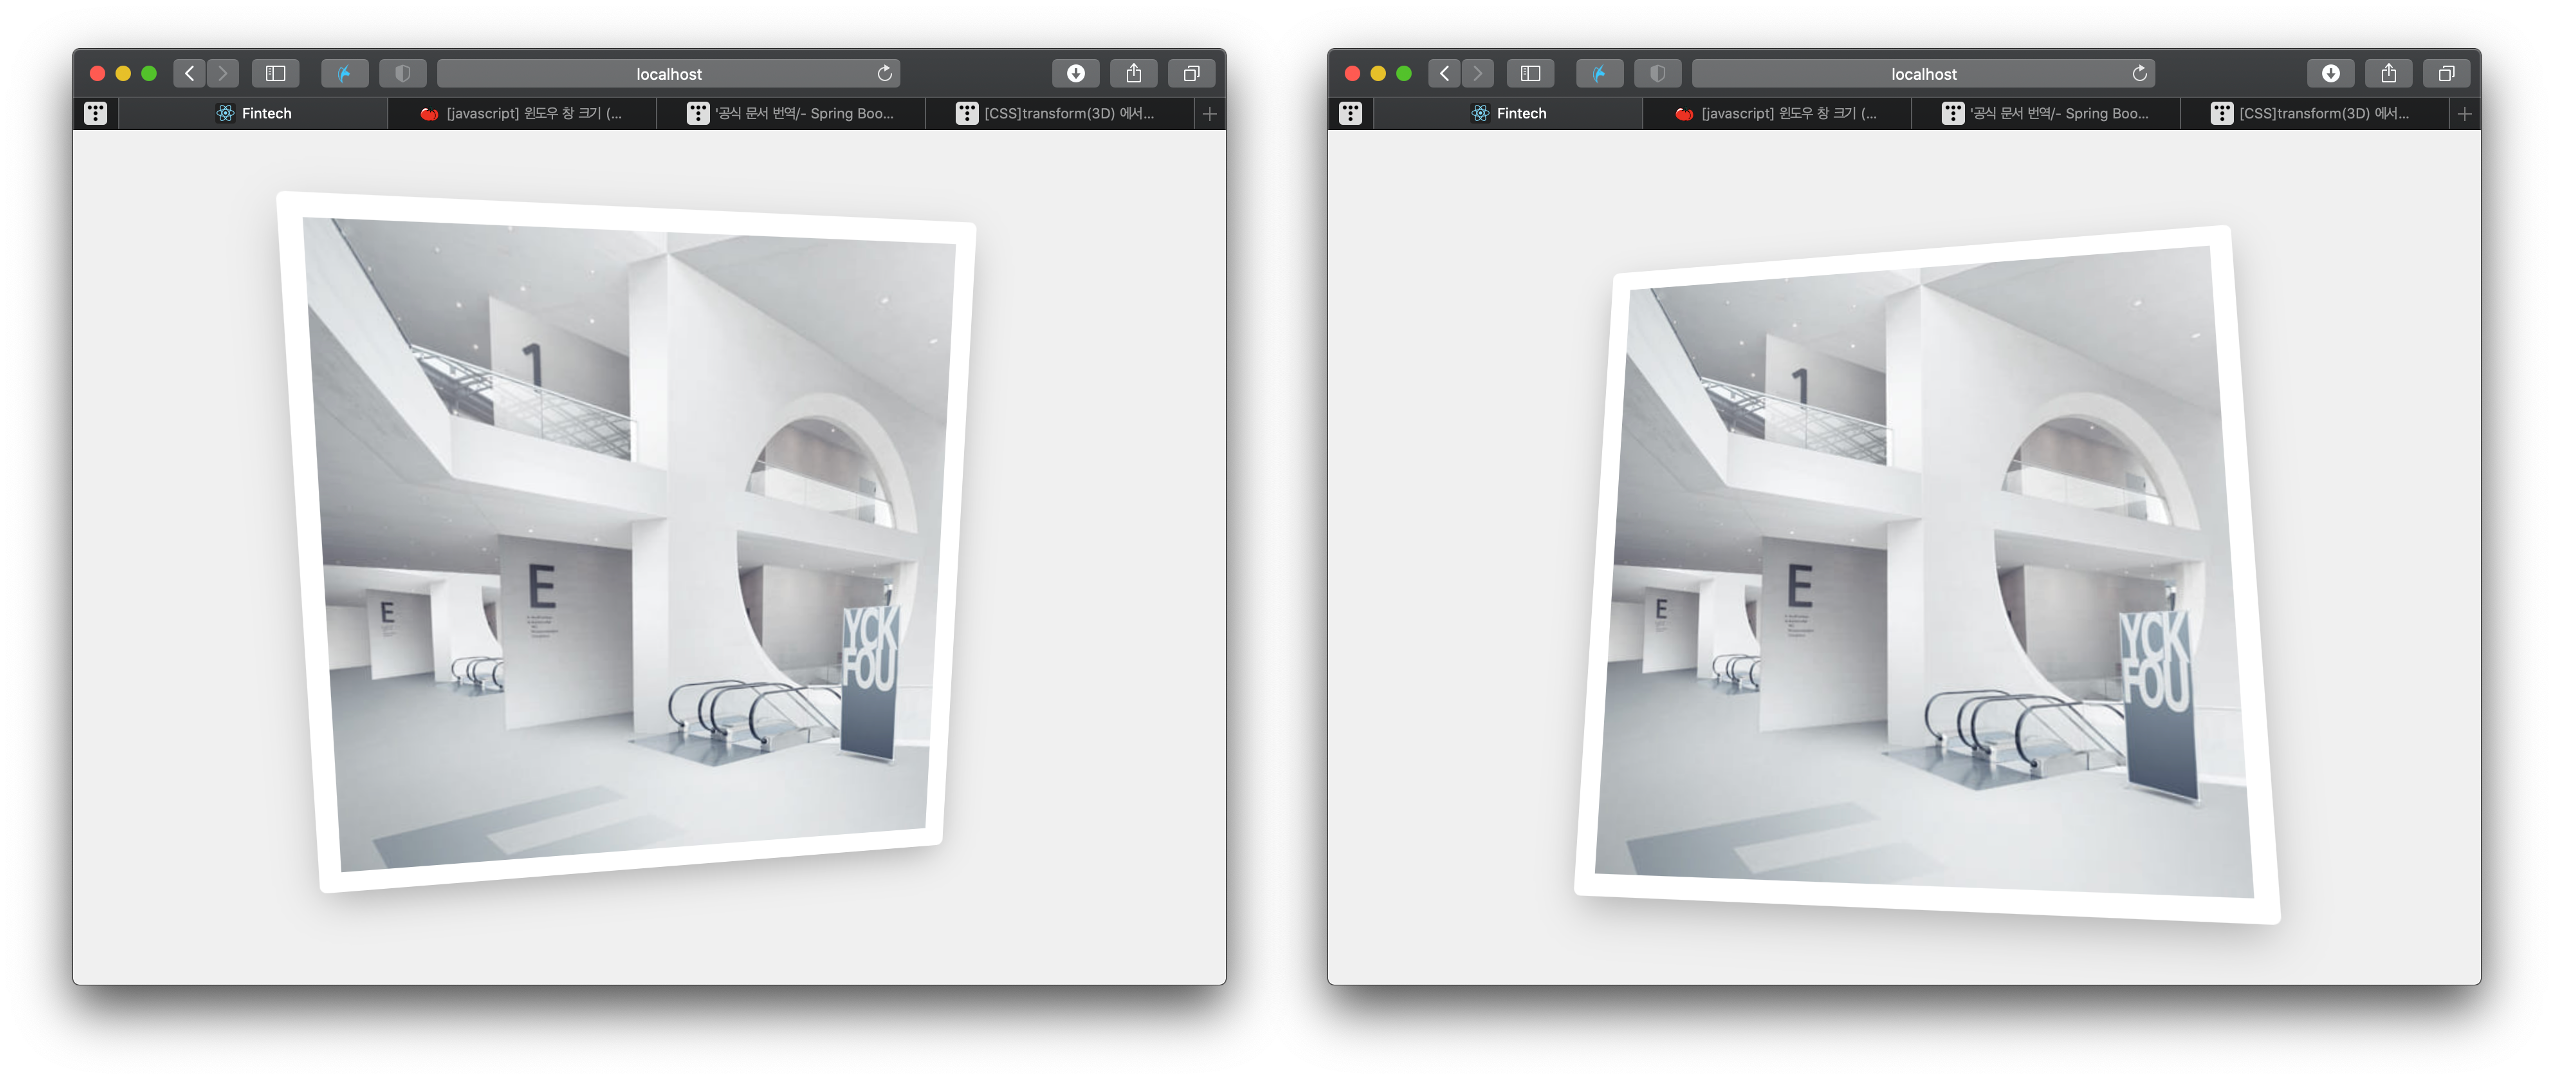Click back arrow in left Safari window
The image size is (2554, 1080).
point(189,73)
